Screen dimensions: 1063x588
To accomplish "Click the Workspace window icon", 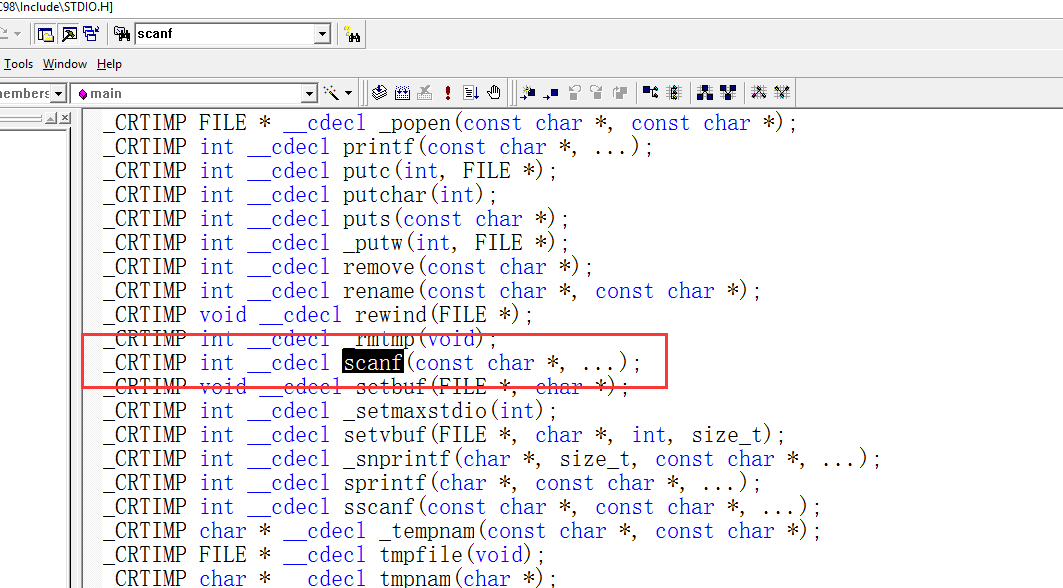I will [x=46, y=34].
